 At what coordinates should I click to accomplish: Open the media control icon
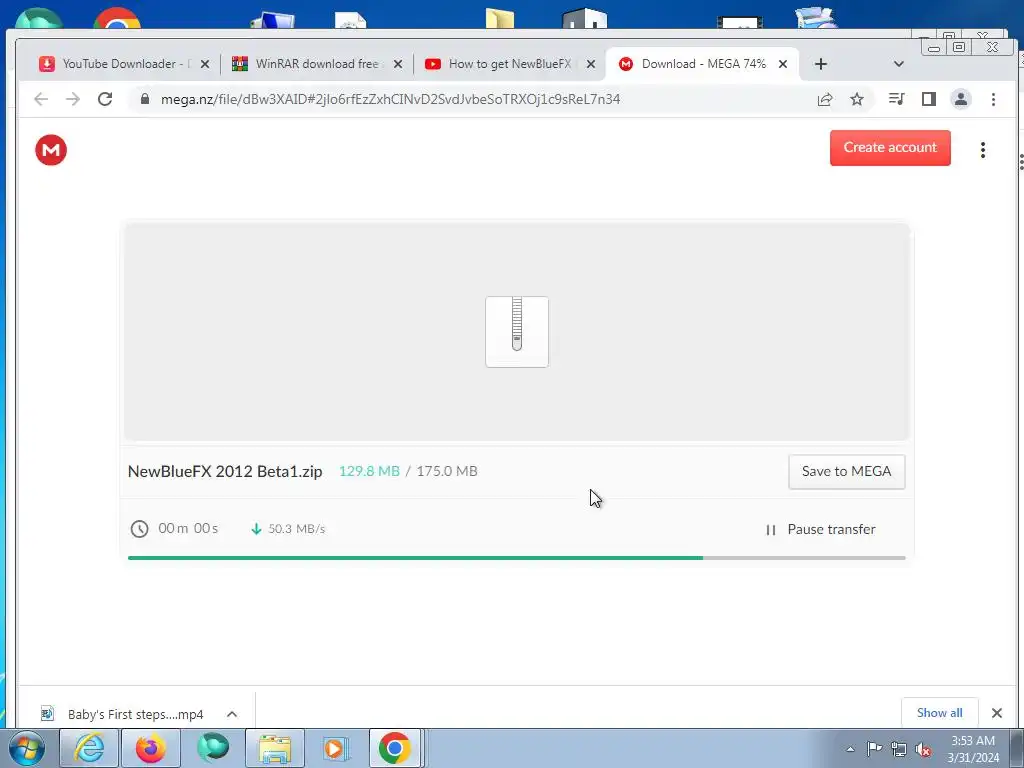(897, 99)
